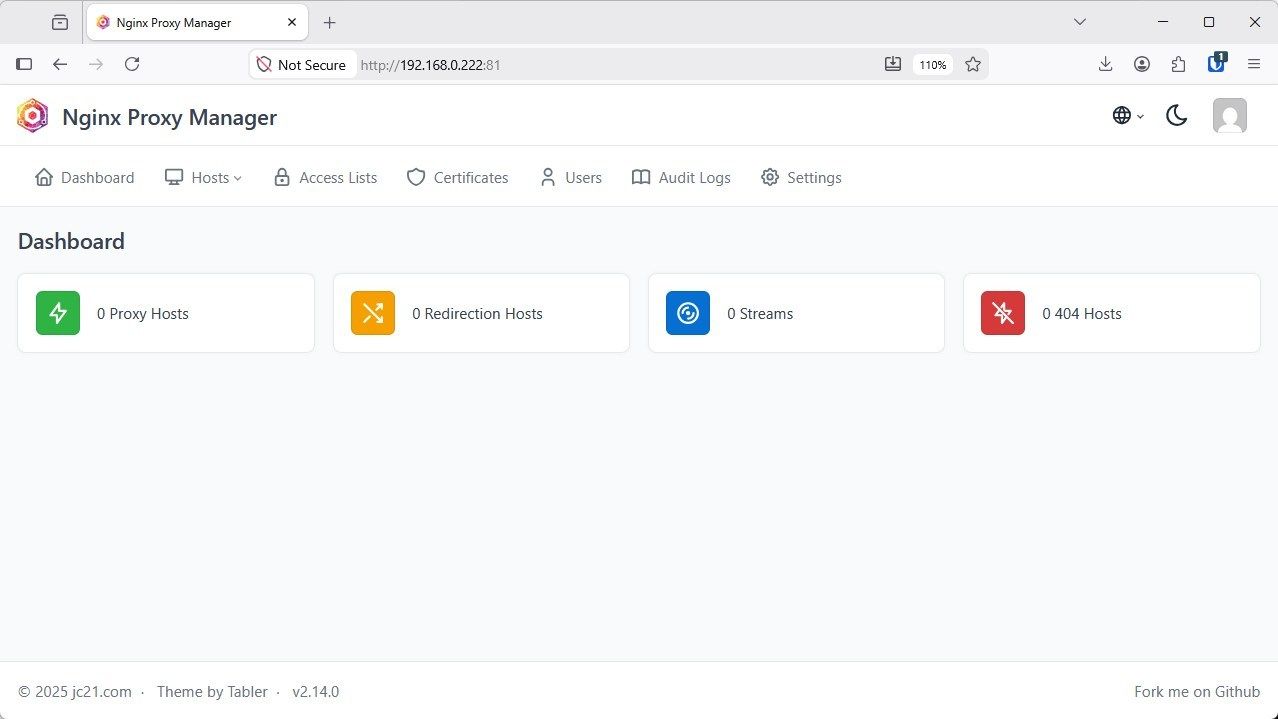The image size is (1278, 719).
Task: Open the Audit Logs page
Action: pyautogui.click(x=681, y=177)
